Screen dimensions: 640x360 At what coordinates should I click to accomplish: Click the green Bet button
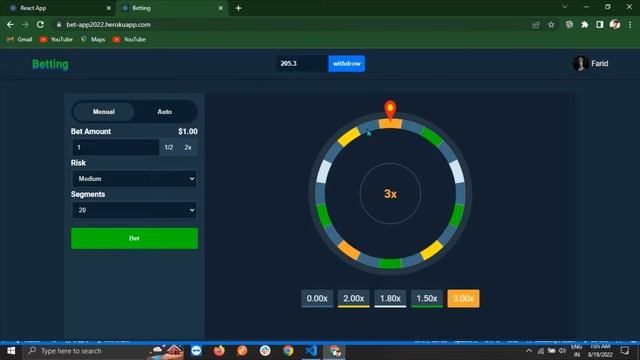(x=134, y=238)
